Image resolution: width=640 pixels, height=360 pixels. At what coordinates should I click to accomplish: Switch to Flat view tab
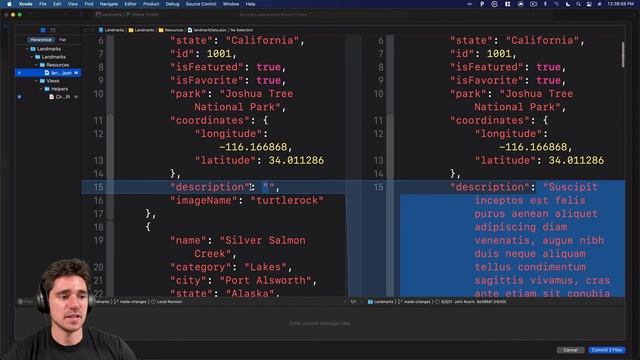[62, 40]
